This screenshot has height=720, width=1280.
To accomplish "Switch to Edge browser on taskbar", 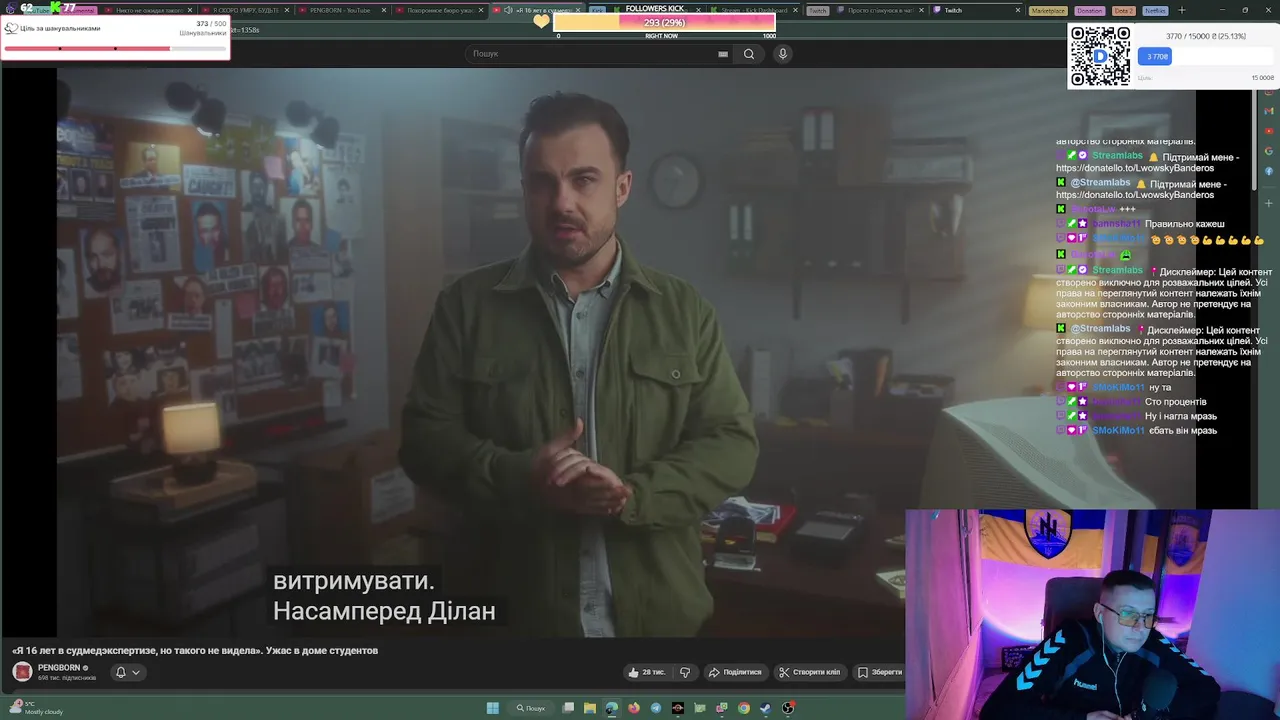I will pyautogui.click(x=612, y=708).
